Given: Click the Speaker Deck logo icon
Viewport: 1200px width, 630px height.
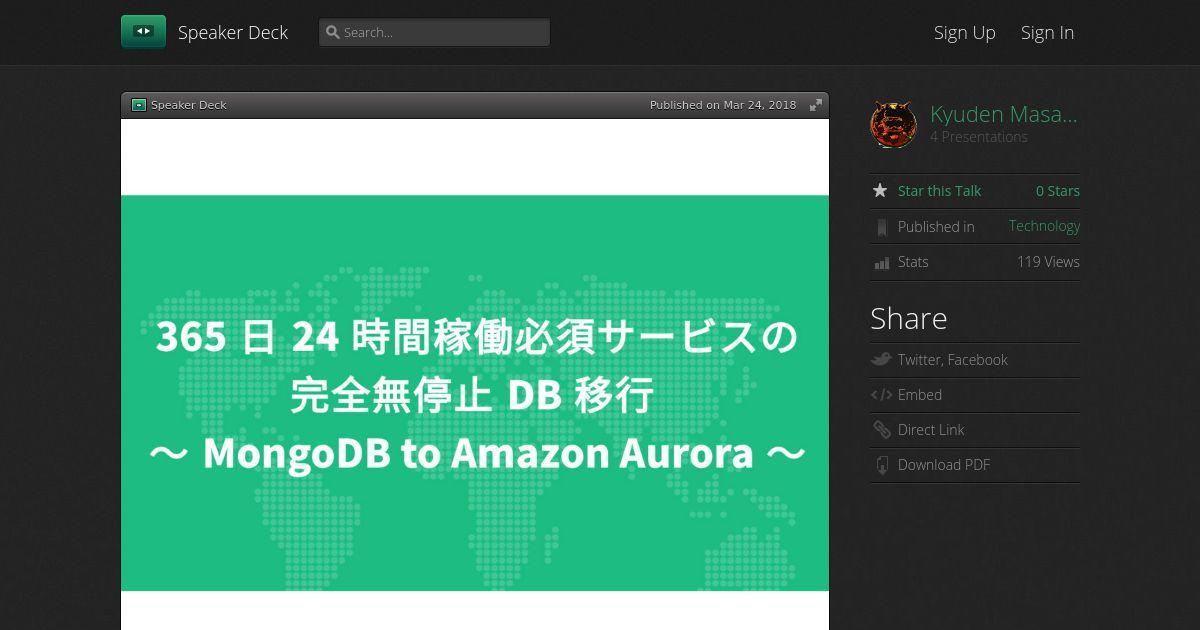Looking at the screenshot, I should pyautogui.click(x=143, y=32).
